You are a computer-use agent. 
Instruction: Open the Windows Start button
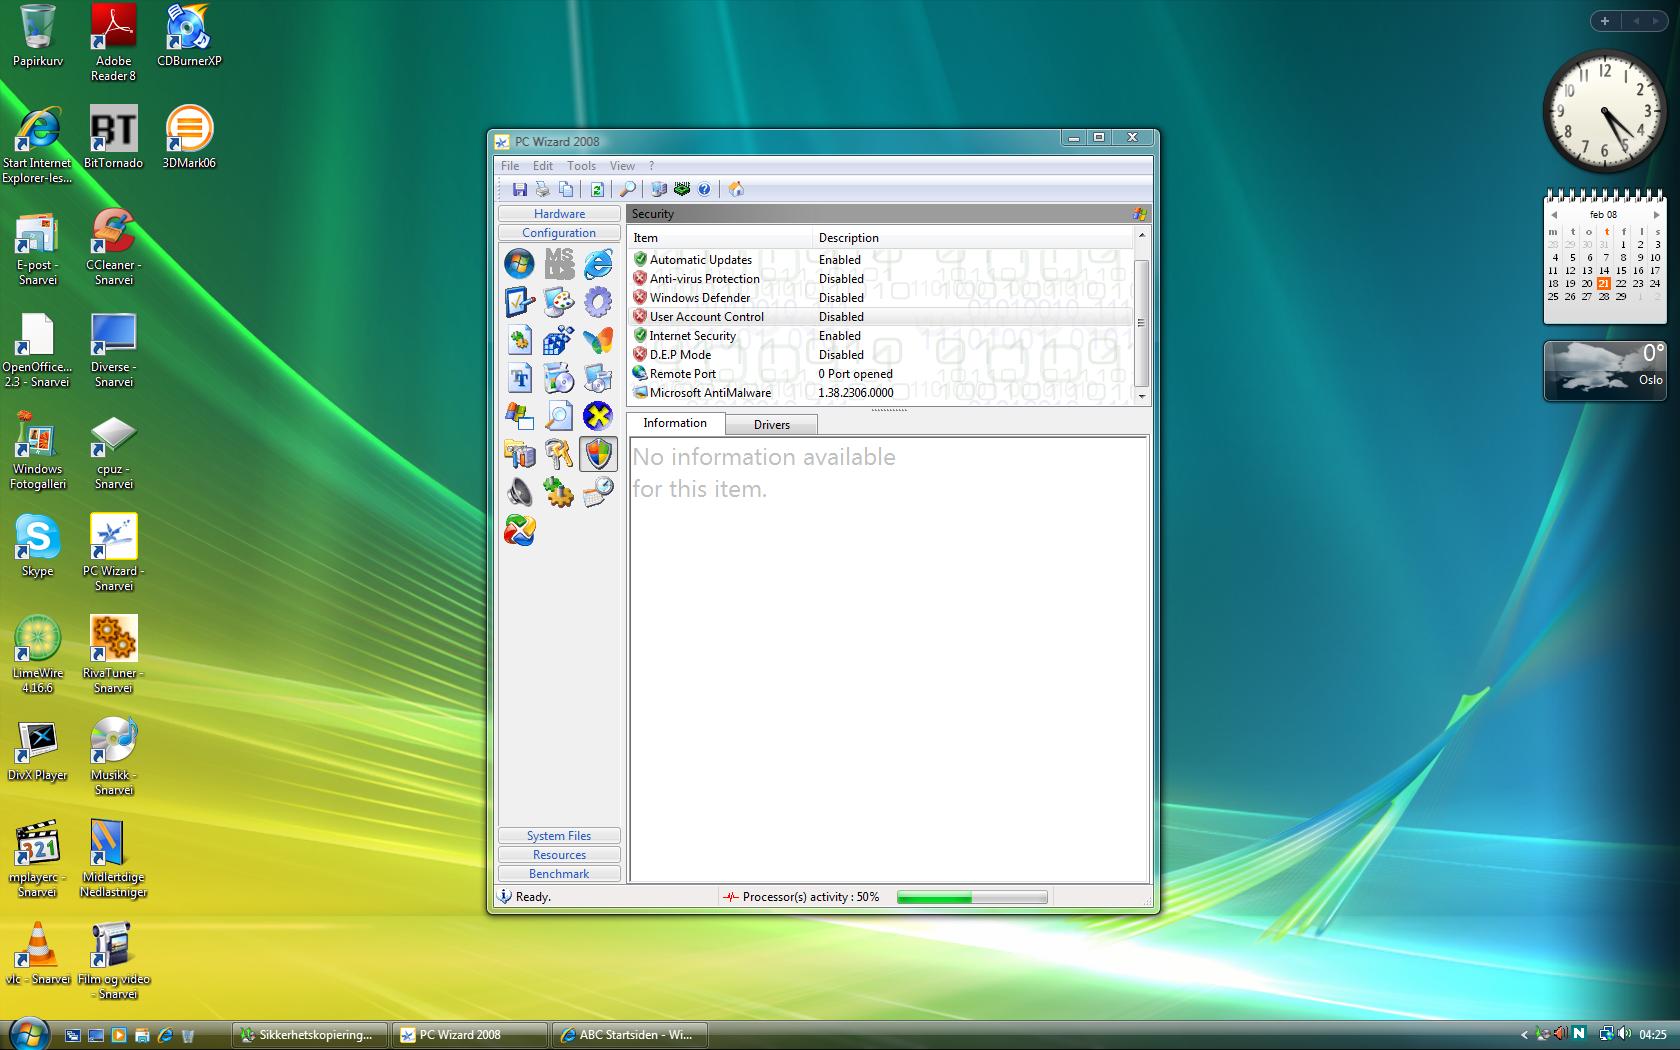27,1033
